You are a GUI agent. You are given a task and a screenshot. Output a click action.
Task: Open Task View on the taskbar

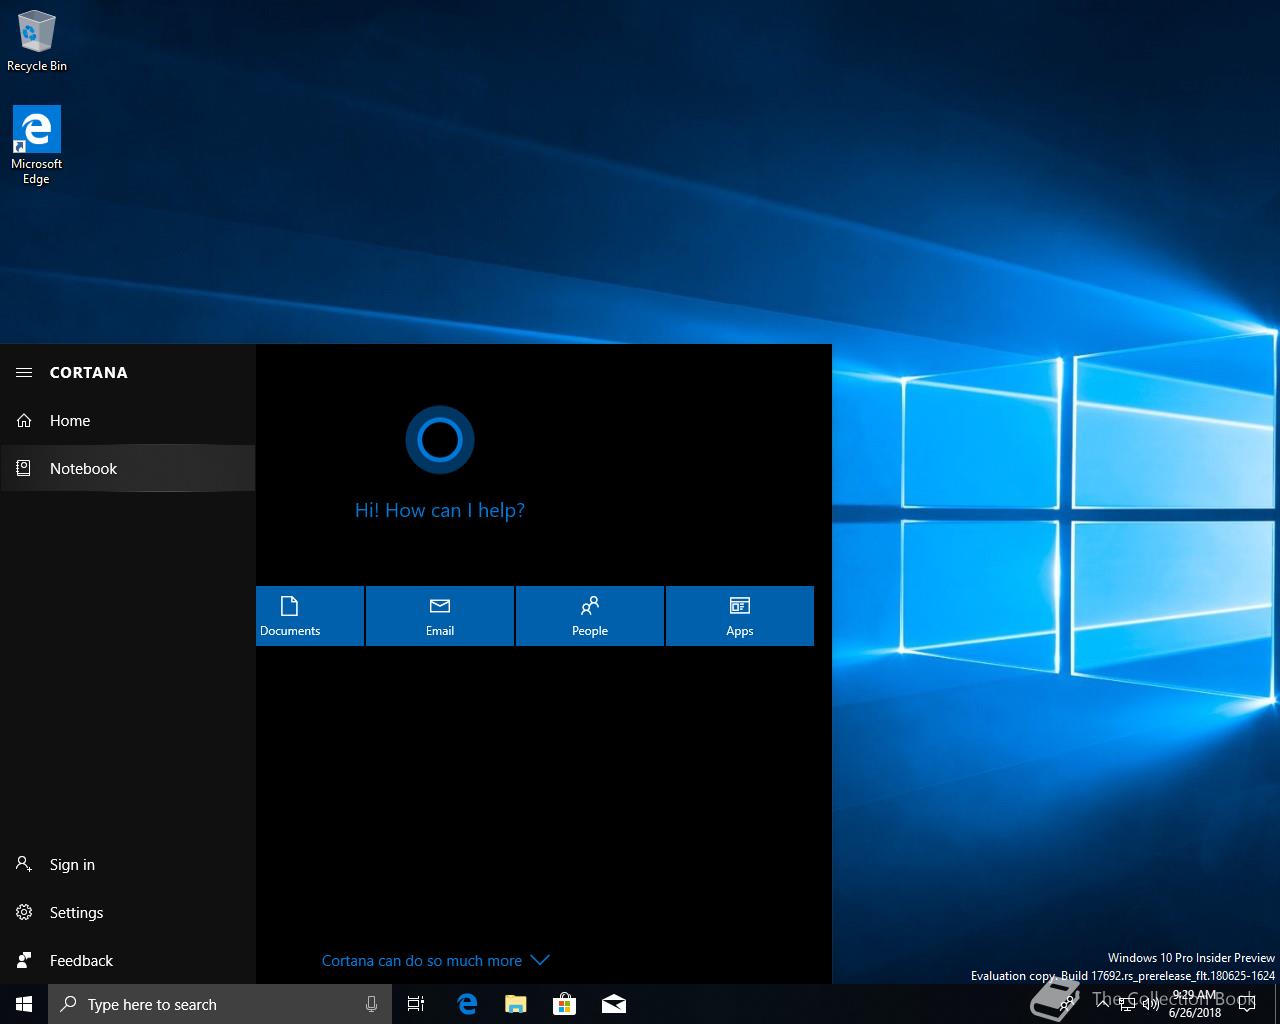pyautogui.click(x=416, y=1004)
